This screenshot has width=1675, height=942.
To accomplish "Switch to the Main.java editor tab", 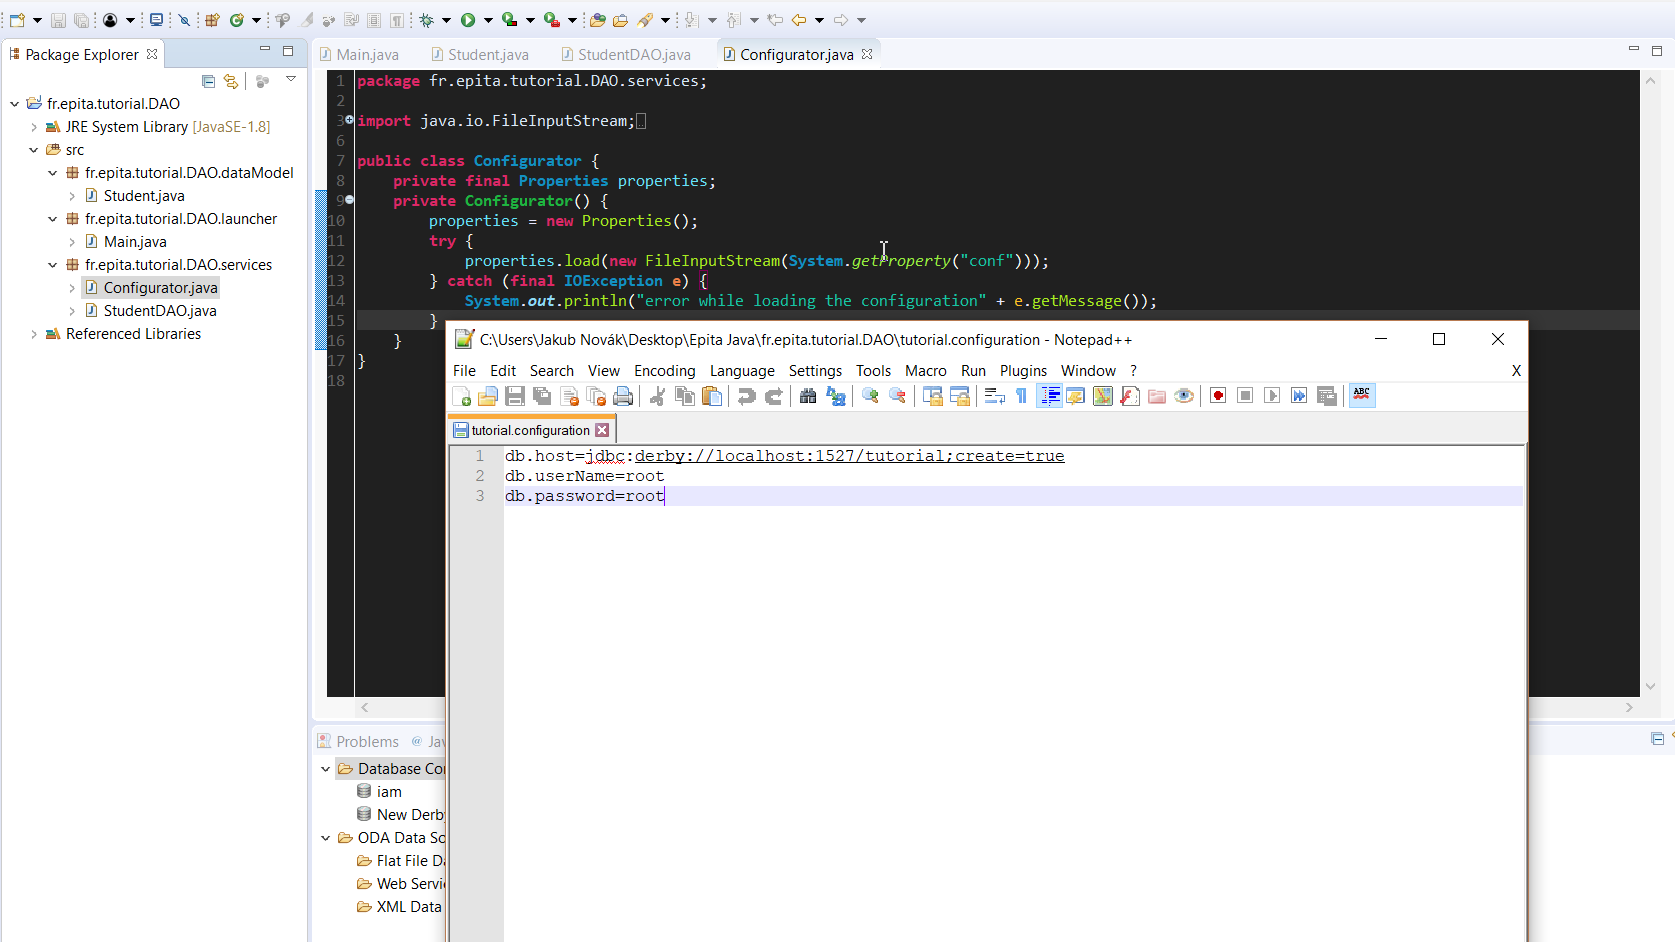I will (360, 54).
